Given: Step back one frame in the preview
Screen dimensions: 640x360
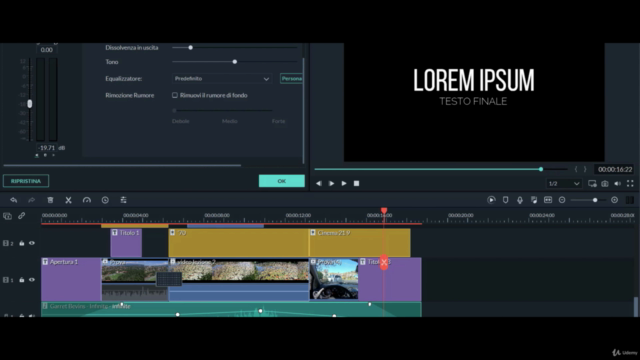Looking at the screenshot, I should point(319,184).
